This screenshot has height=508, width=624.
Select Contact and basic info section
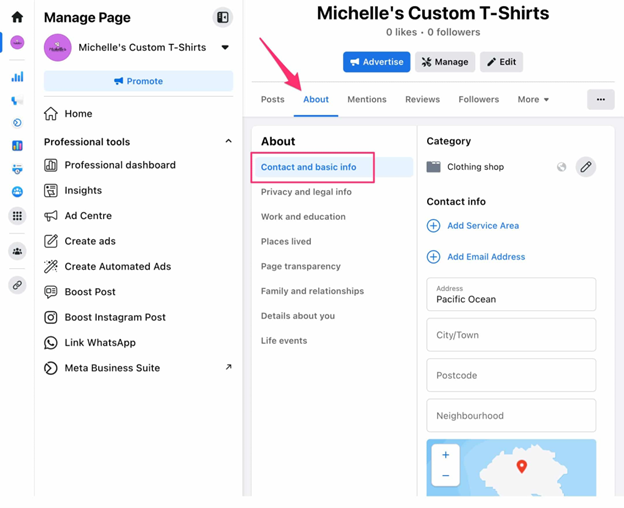333,167
